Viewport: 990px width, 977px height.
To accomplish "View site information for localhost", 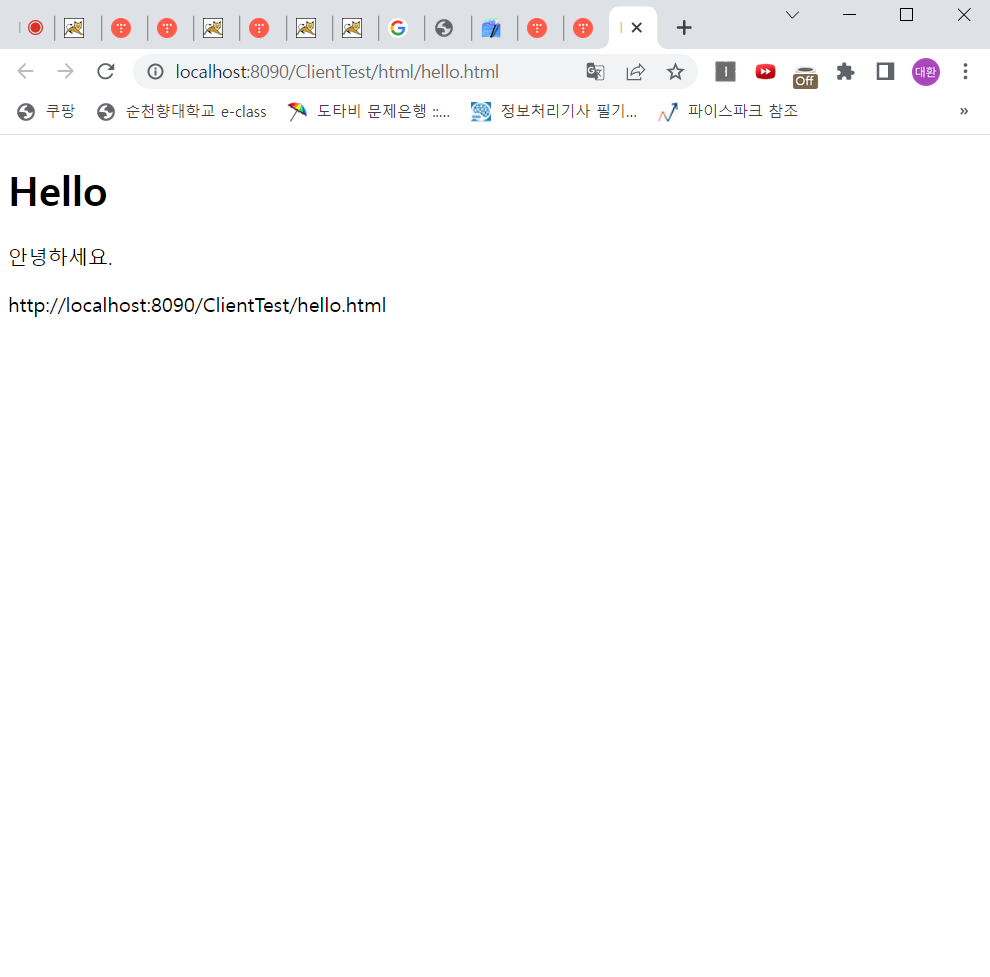I will 155,72.
